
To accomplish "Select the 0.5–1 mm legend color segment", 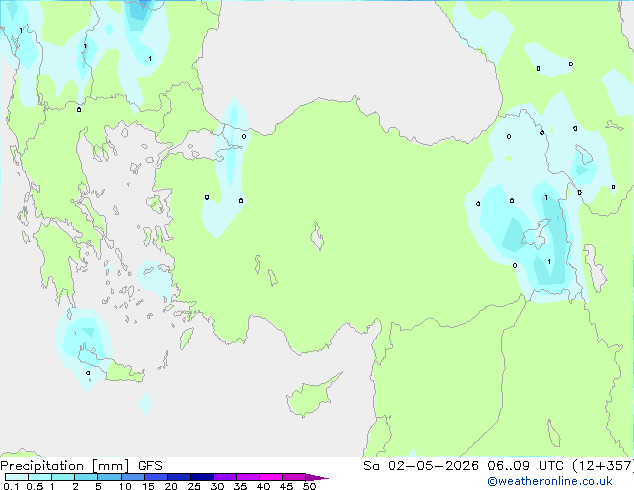I will [x=40, y=477].
